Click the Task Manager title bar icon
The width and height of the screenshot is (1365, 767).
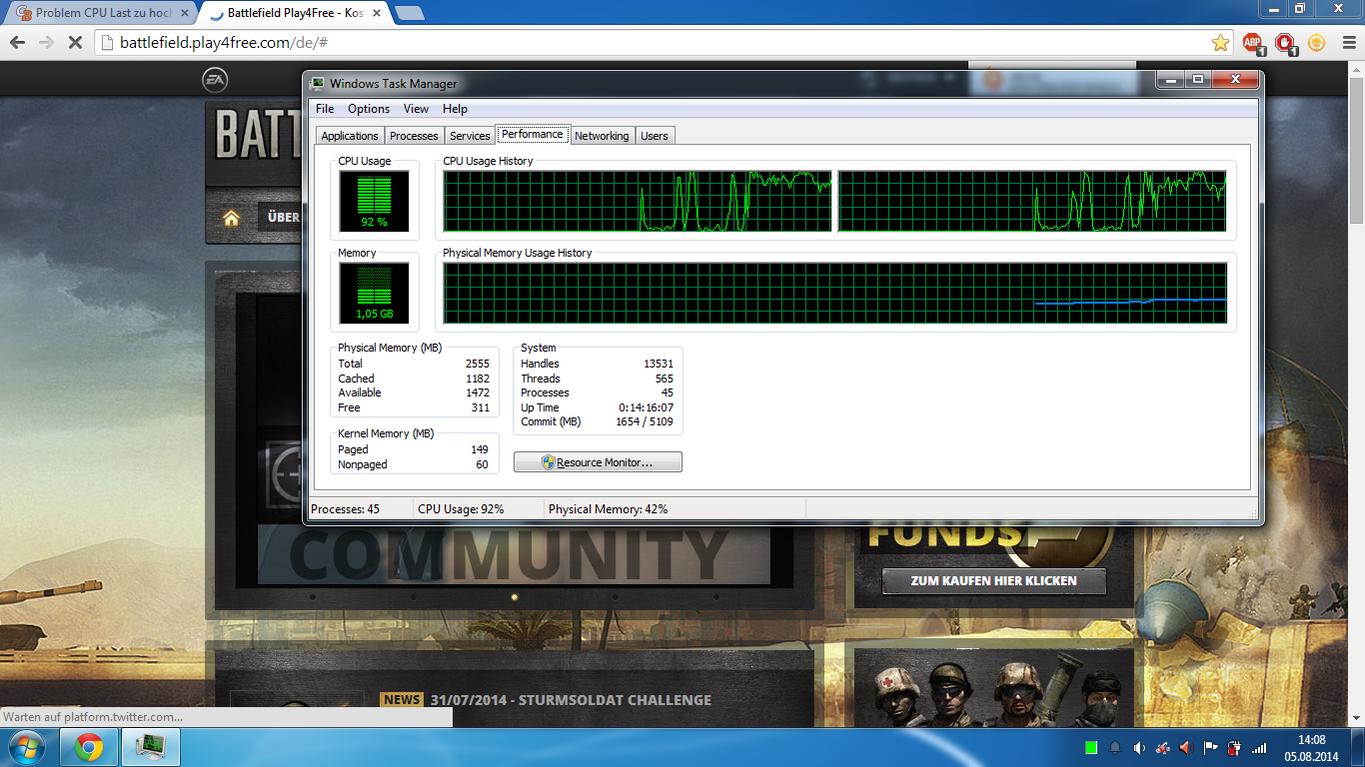[x=318, y=83]
